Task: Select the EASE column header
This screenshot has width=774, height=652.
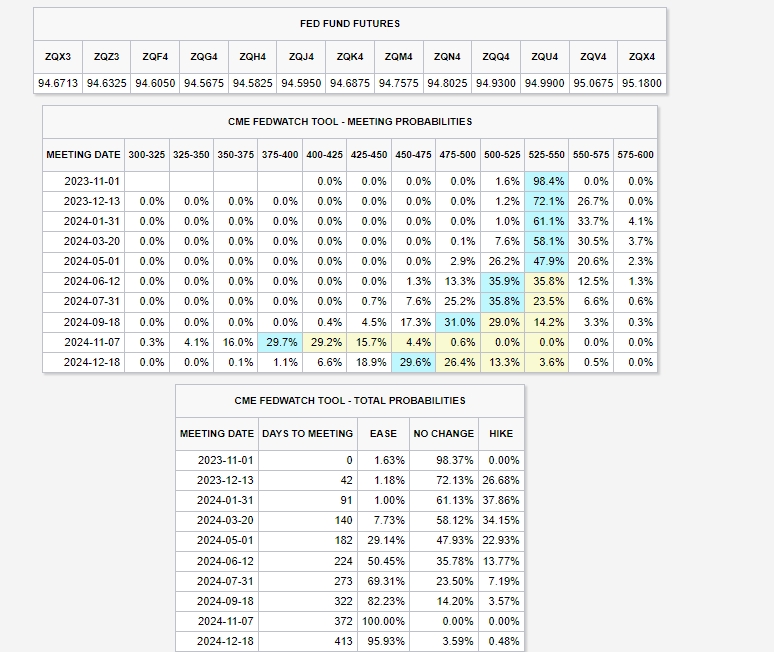Action: click(x=383, y=434)
